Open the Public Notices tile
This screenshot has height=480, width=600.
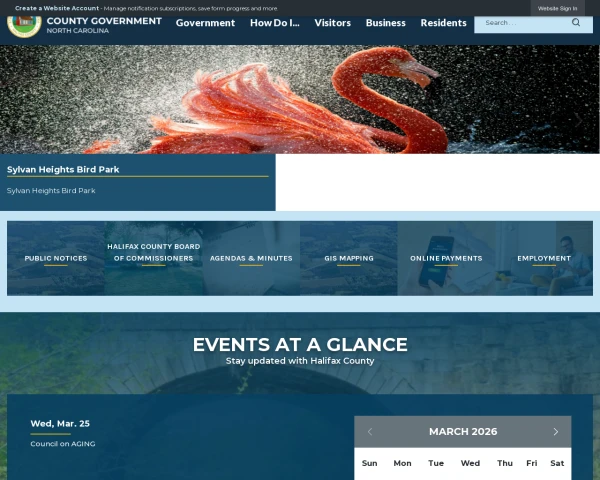tap(56, 258)
